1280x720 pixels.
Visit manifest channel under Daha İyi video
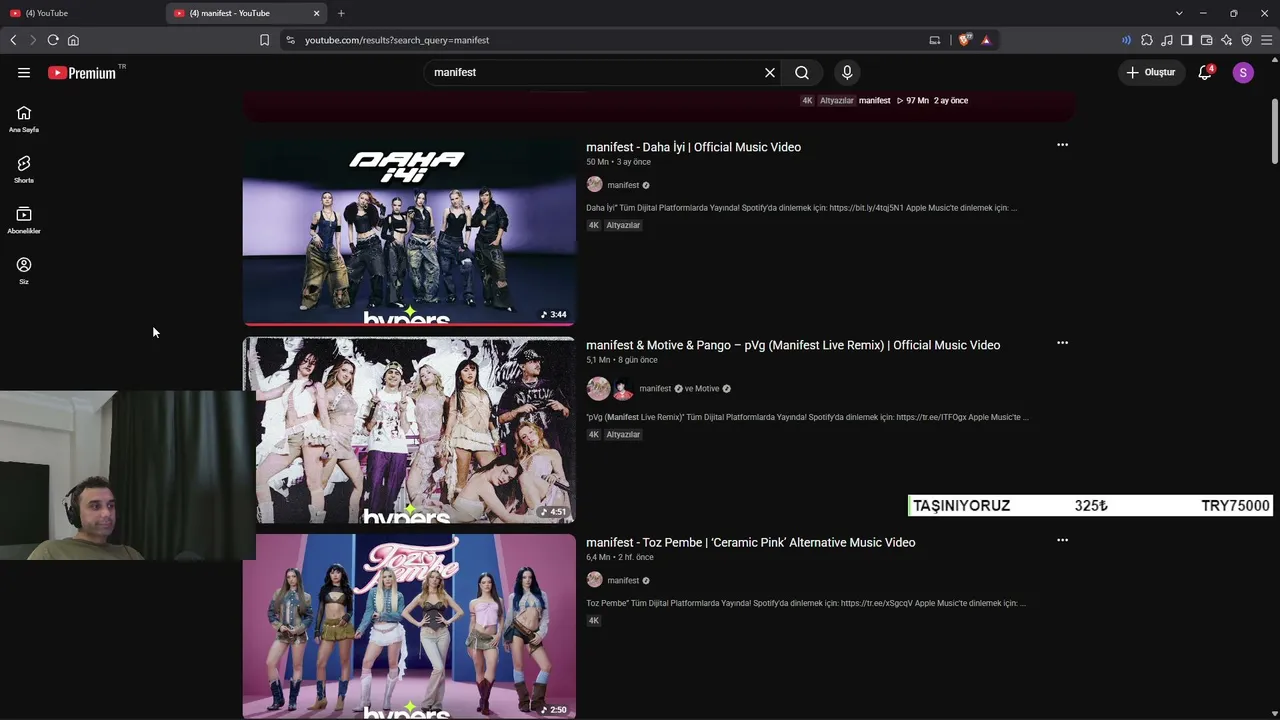coord(623,185)
